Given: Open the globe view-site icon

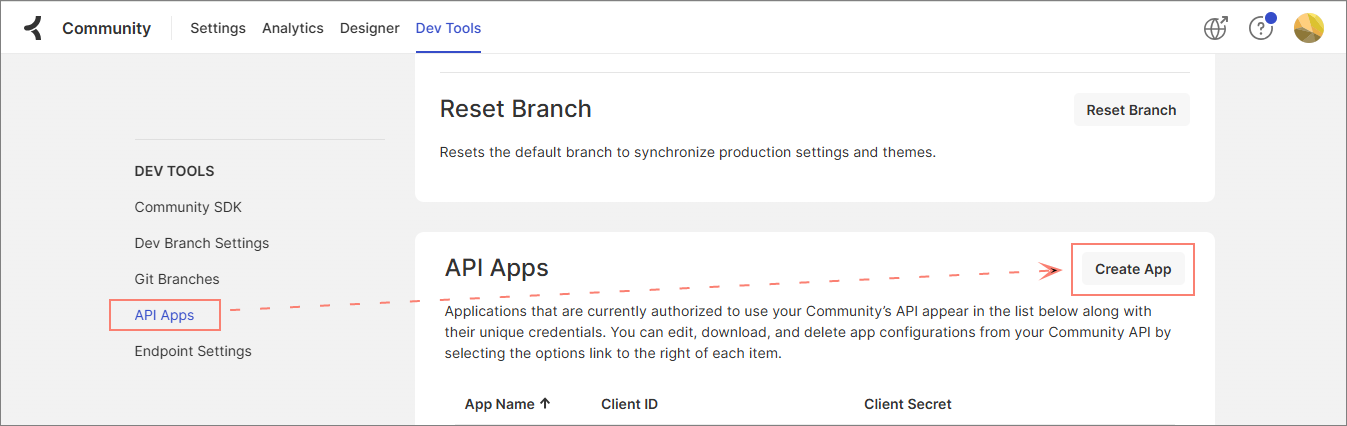Looking at the screenshot, I should 1215,28.
